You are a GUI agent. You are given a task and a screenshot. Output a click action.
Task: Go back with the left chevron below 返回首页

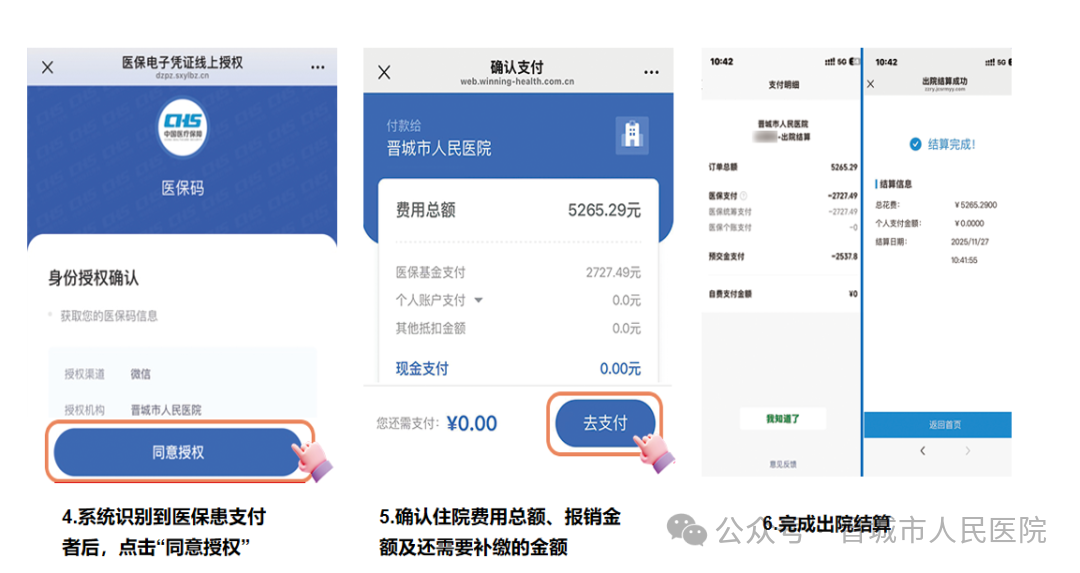(922, 450)
